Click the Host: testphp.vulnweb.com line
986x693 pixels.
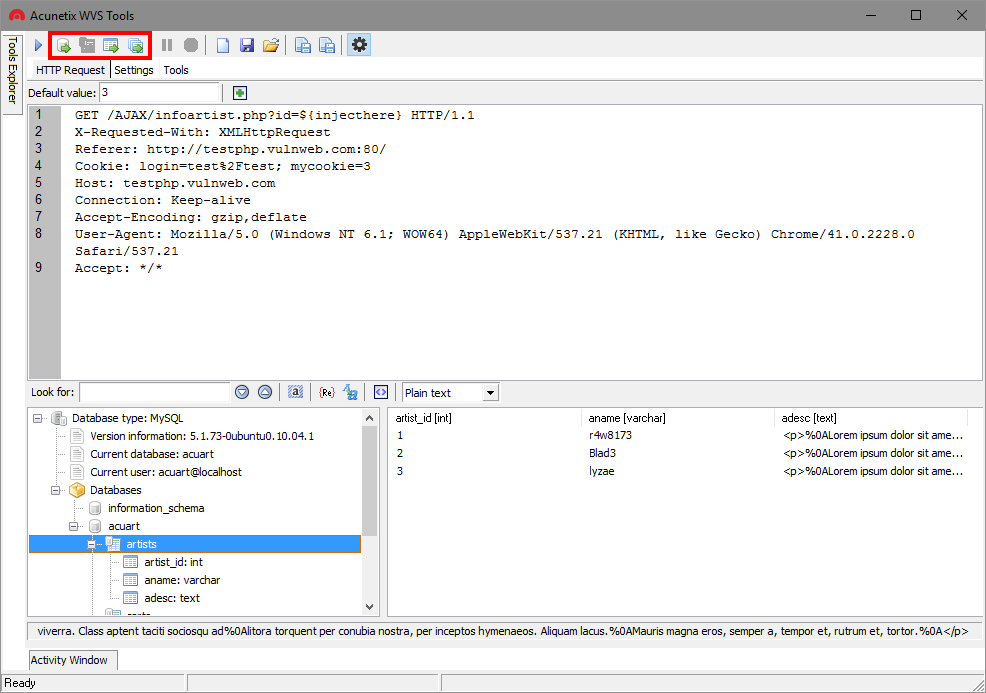point(175,183)
